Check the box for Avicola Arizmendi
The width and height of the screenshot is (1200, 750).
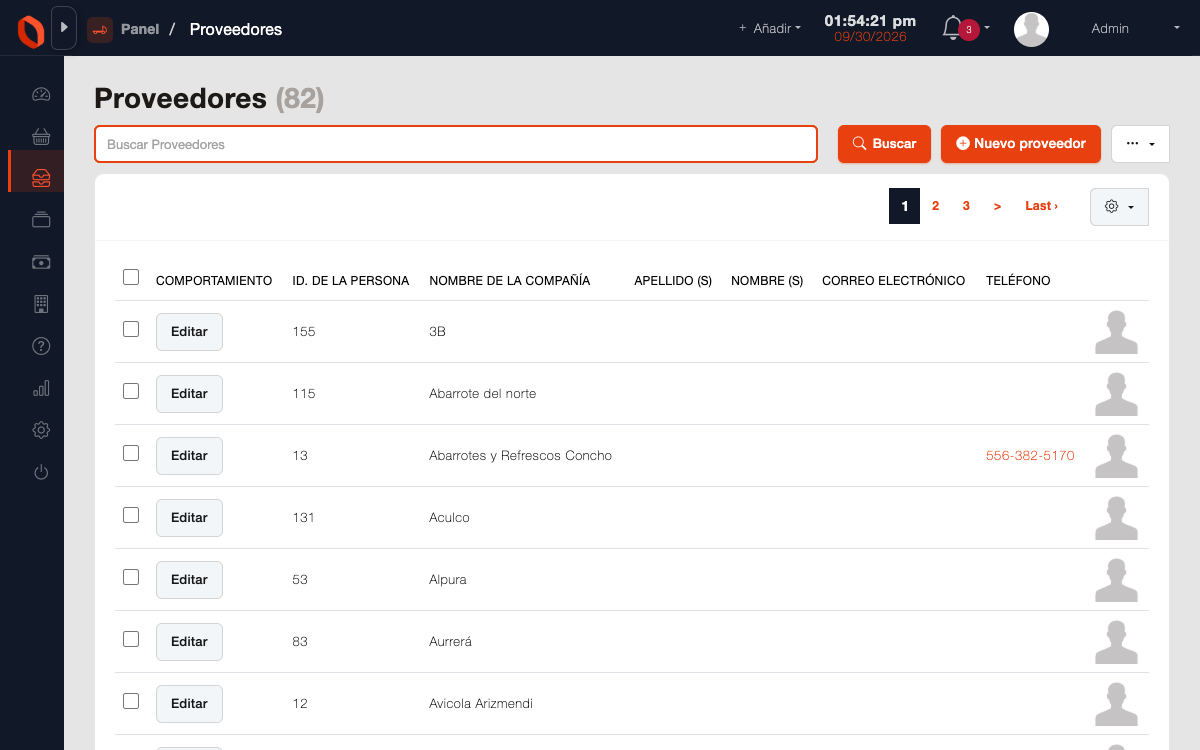pyautogui.click(x=131, y=701)
